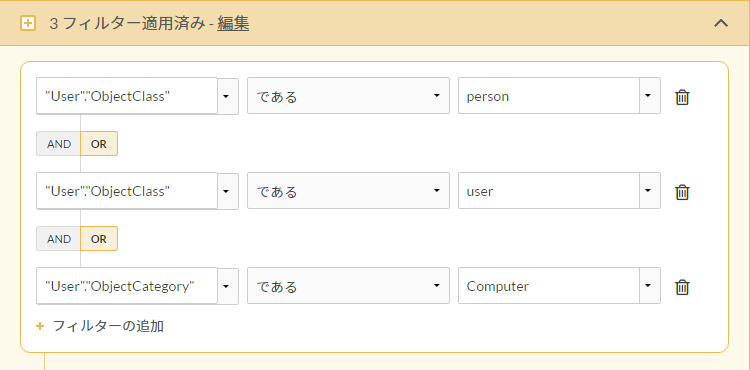Image resolution: width=750 pixels, height=370 pixels.
Task: Click フィルターの追加 to add a filter
Action: (x=108, y=326)
